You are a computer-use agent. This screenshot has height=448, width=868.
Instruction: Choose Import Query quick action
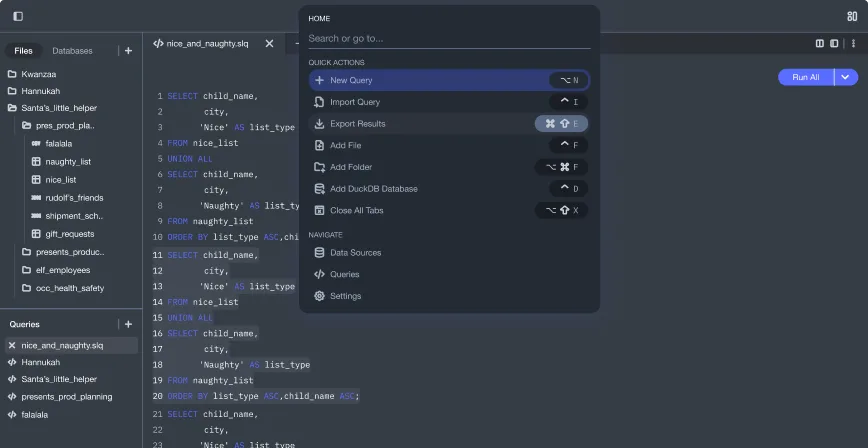(449, 102)
